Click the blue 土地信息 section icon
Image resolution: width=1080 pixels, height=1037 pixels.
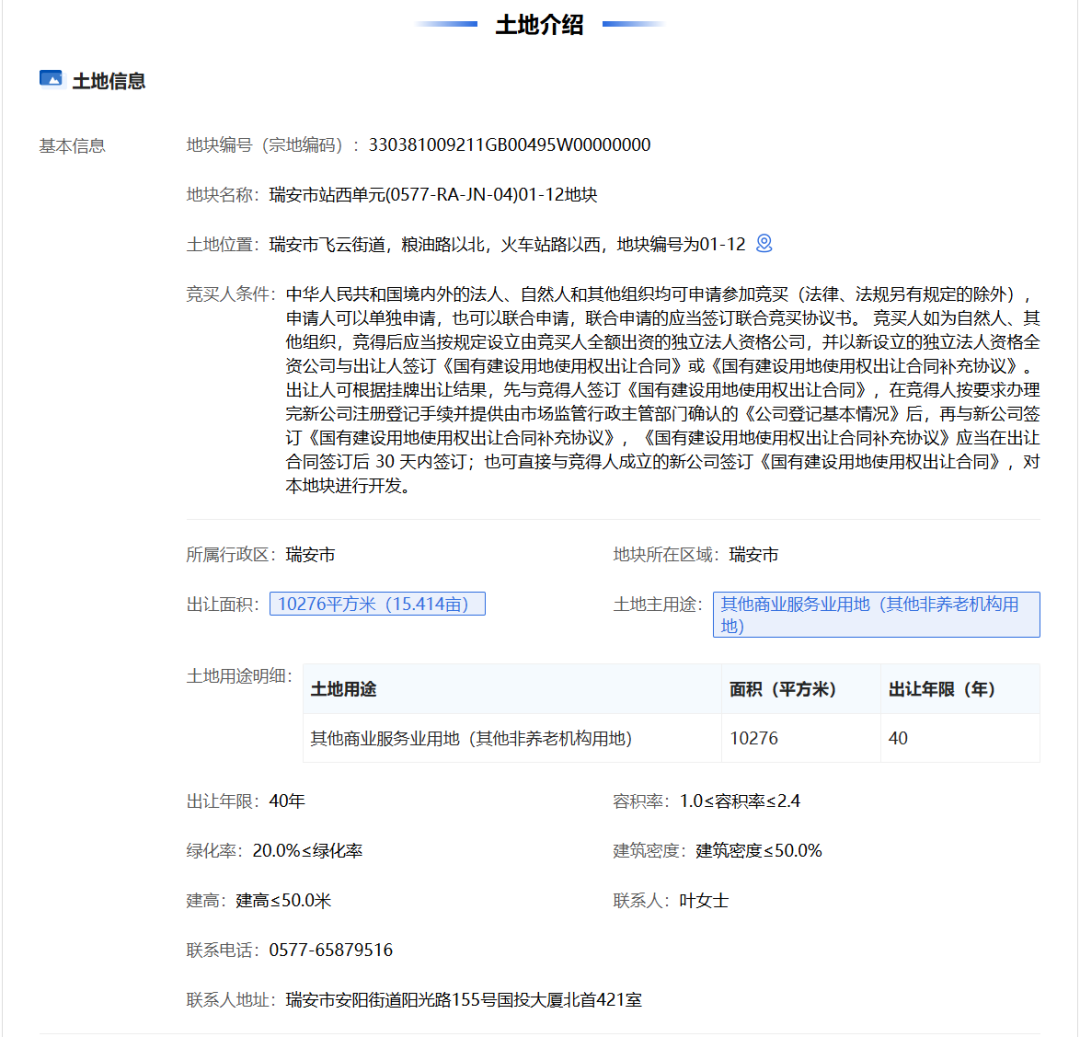[x=50, y=79]
